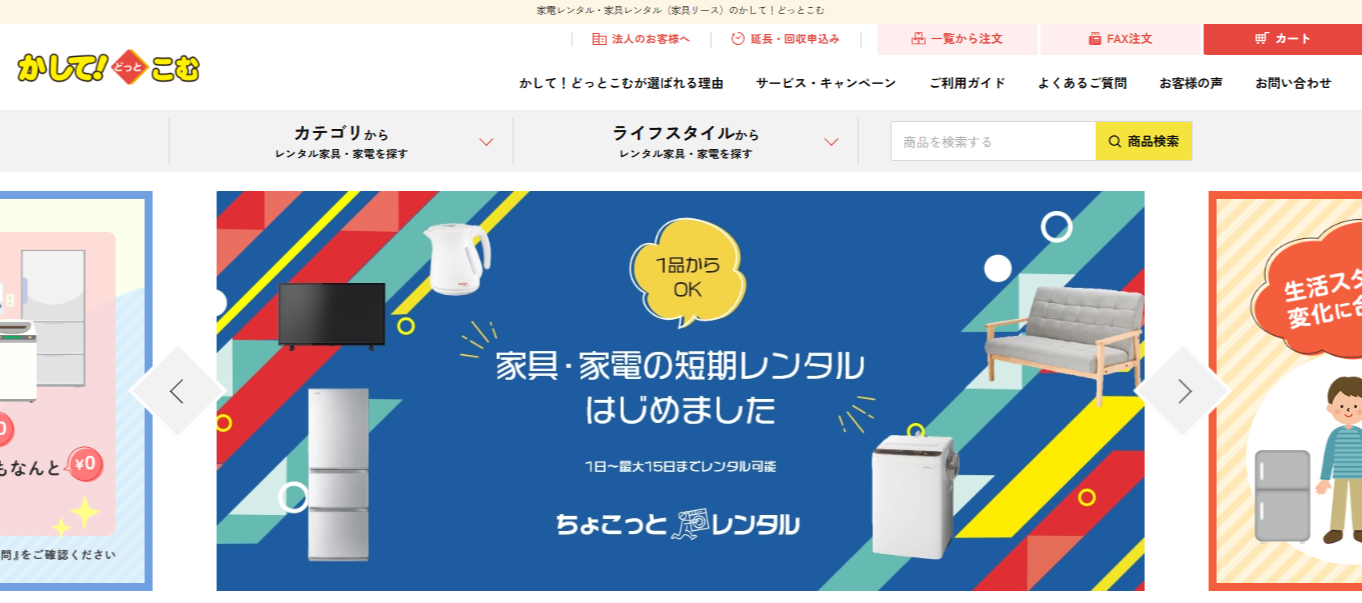Screen dimensions: 1362x603
Task: Expand the ライフスタイルから dropdown chevron
Action: pyautogui.click(x=831, y=142)
